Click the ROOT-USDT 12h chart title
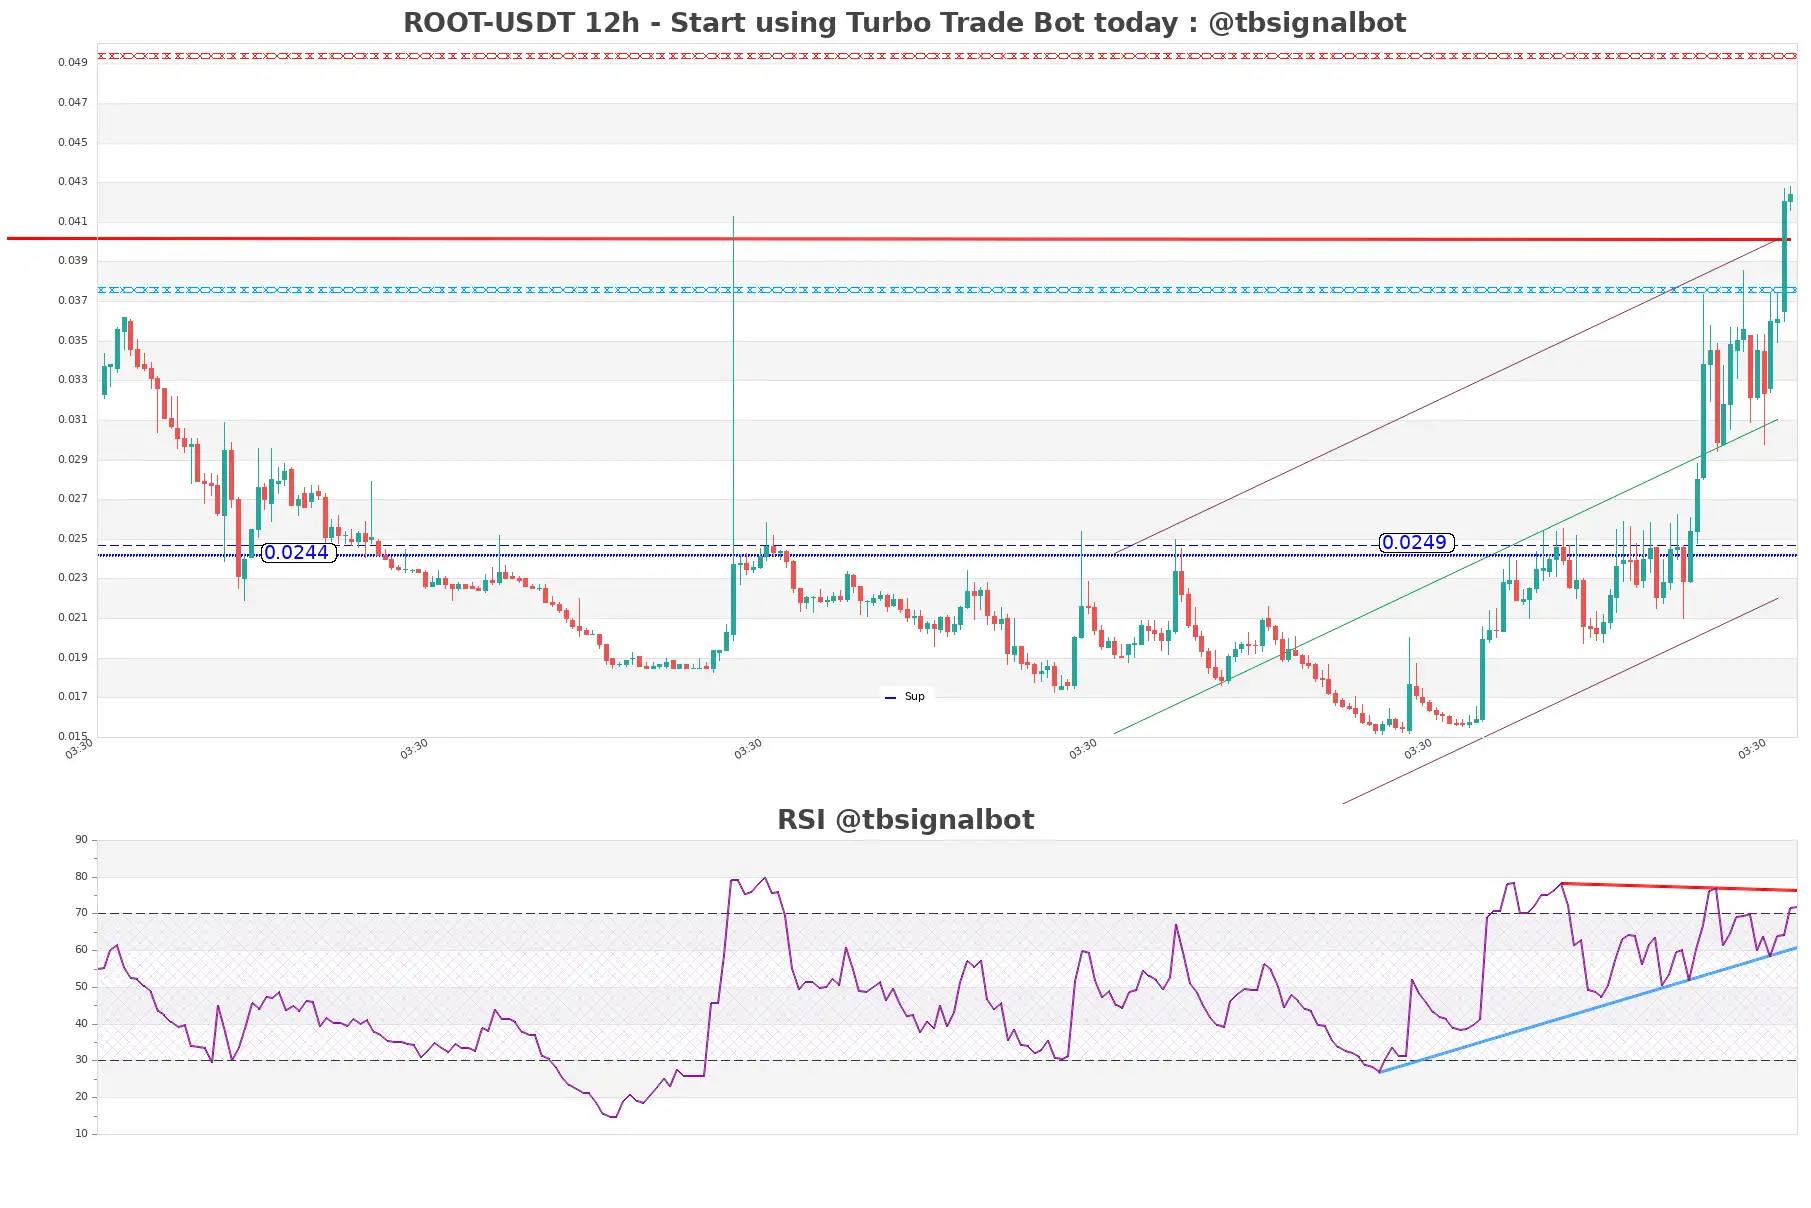Screen dimensions: 1811x1208 pos(904,23)
